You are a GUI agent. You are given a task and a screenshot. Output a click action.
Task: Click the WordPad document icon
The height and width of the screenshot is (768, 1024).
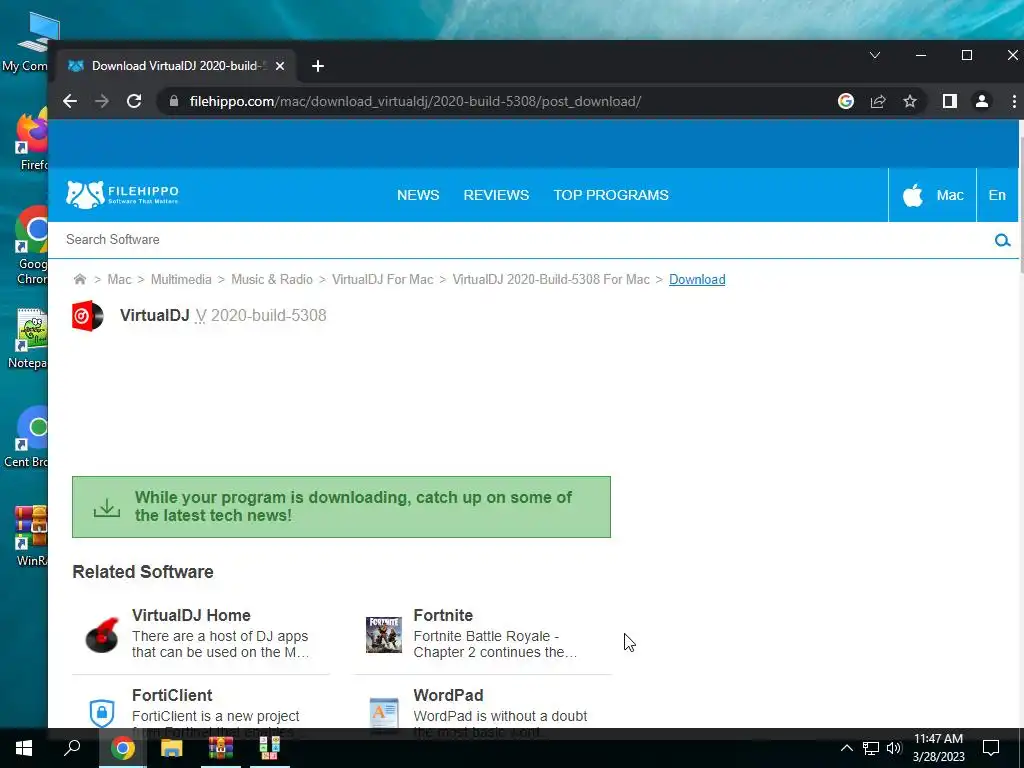point(384,714)
